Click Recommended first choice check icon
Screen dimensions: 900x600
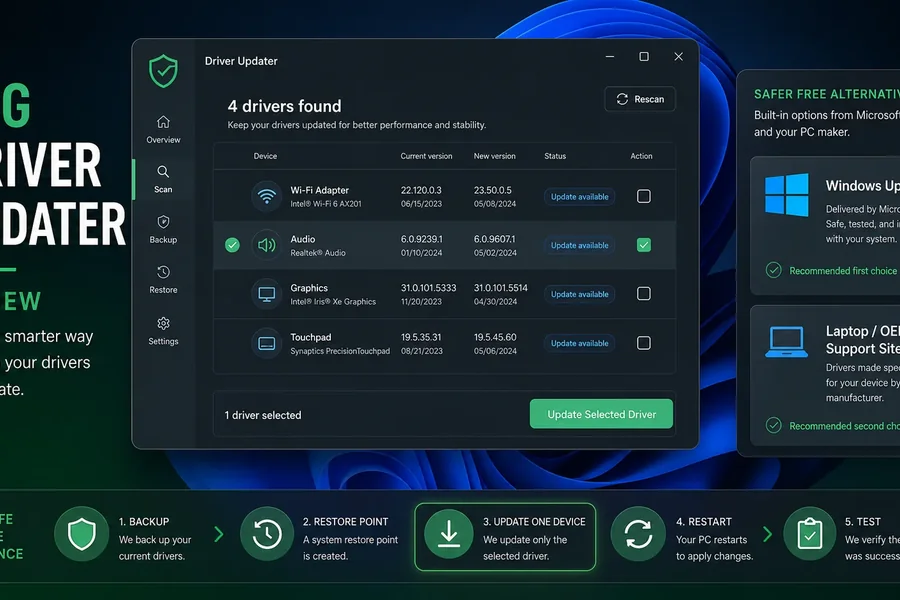[774, 270]
